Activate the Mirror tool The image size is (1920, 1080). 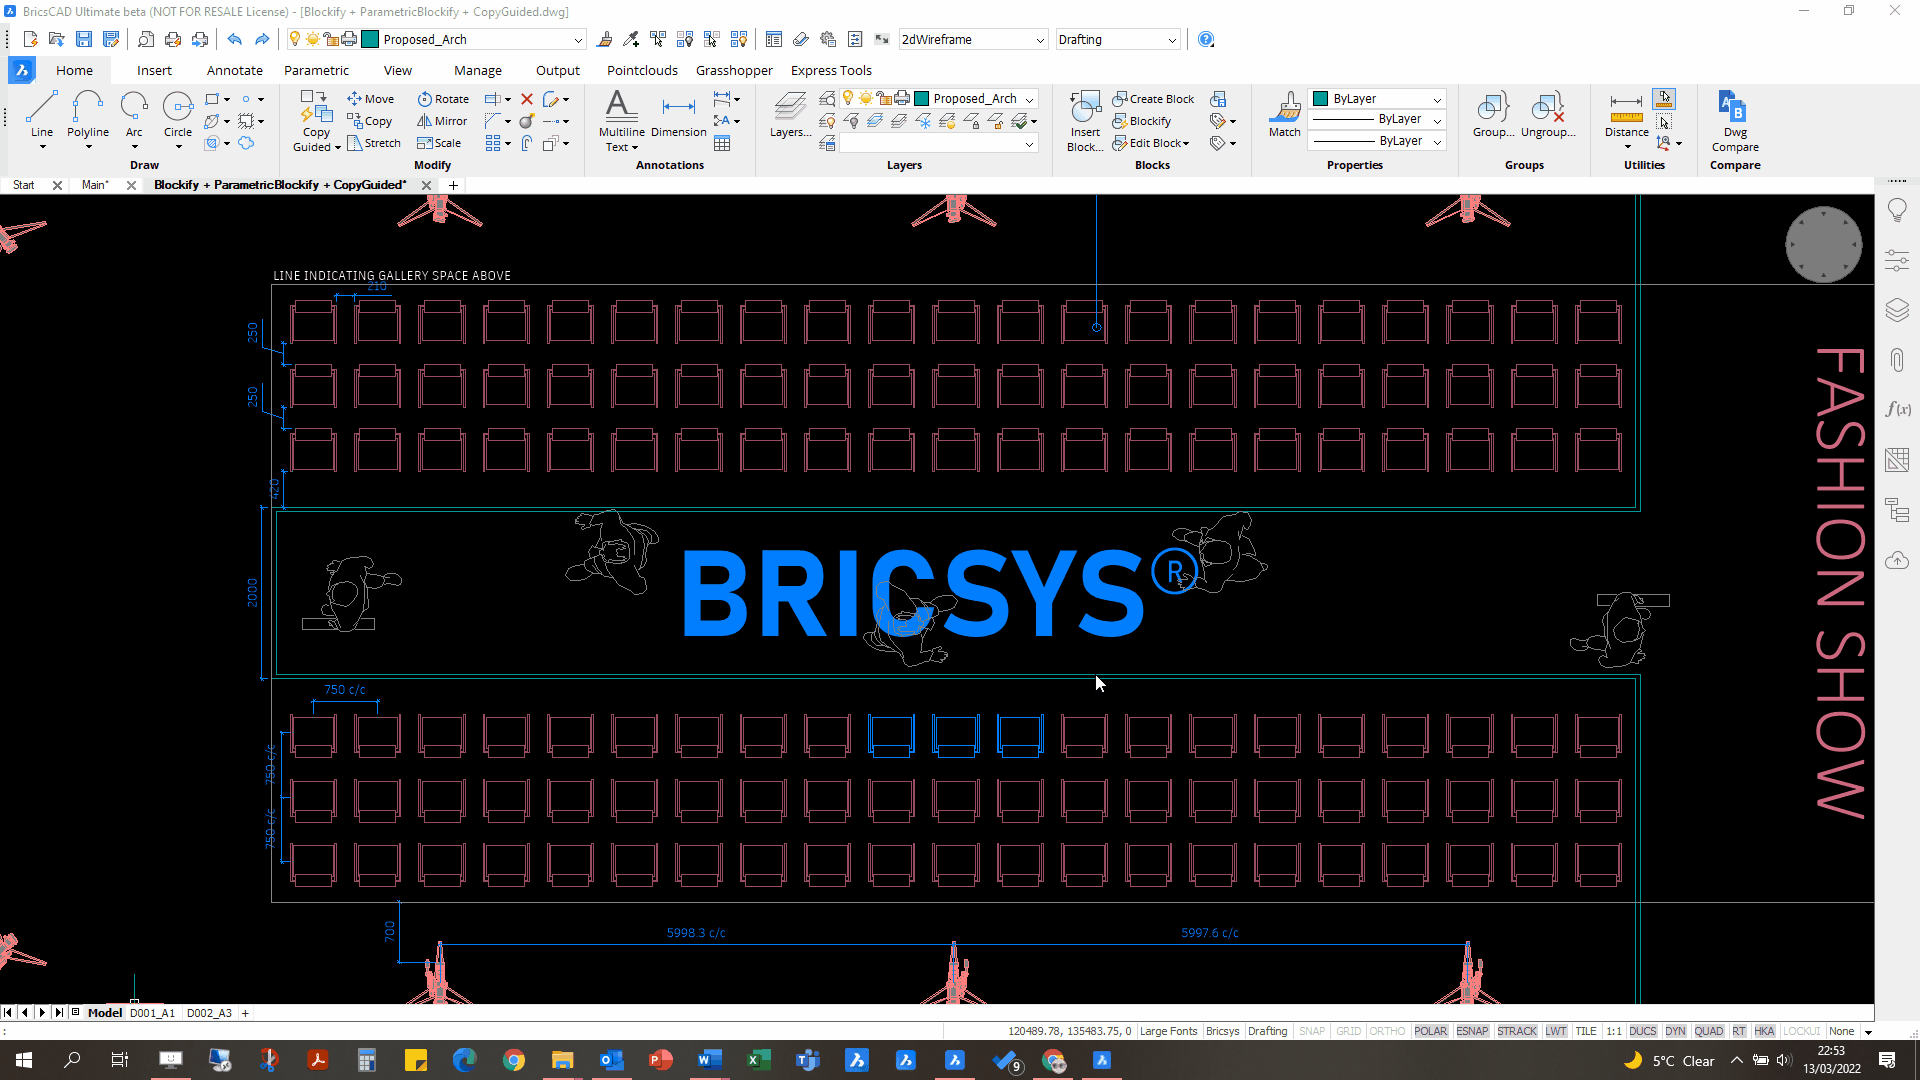(442, 121)
